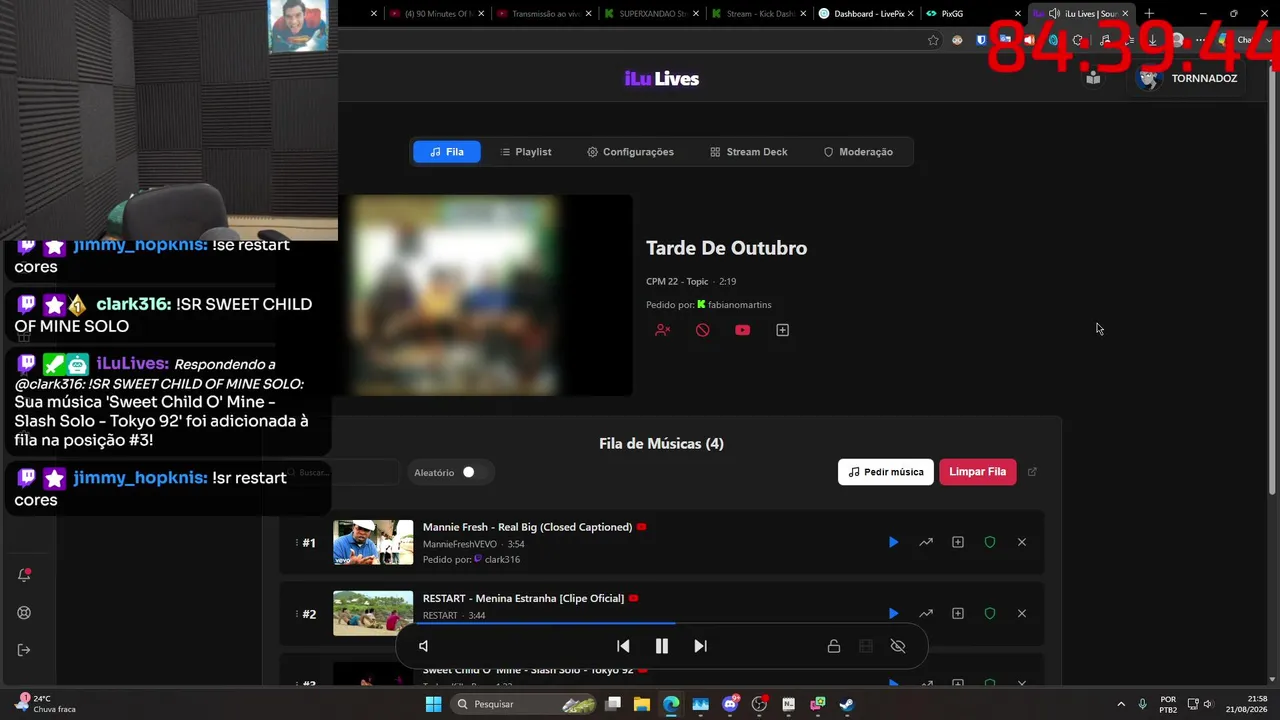
Task: Click the Mannie Fresh video thumbnail
Action: click(x=373, y=543)
